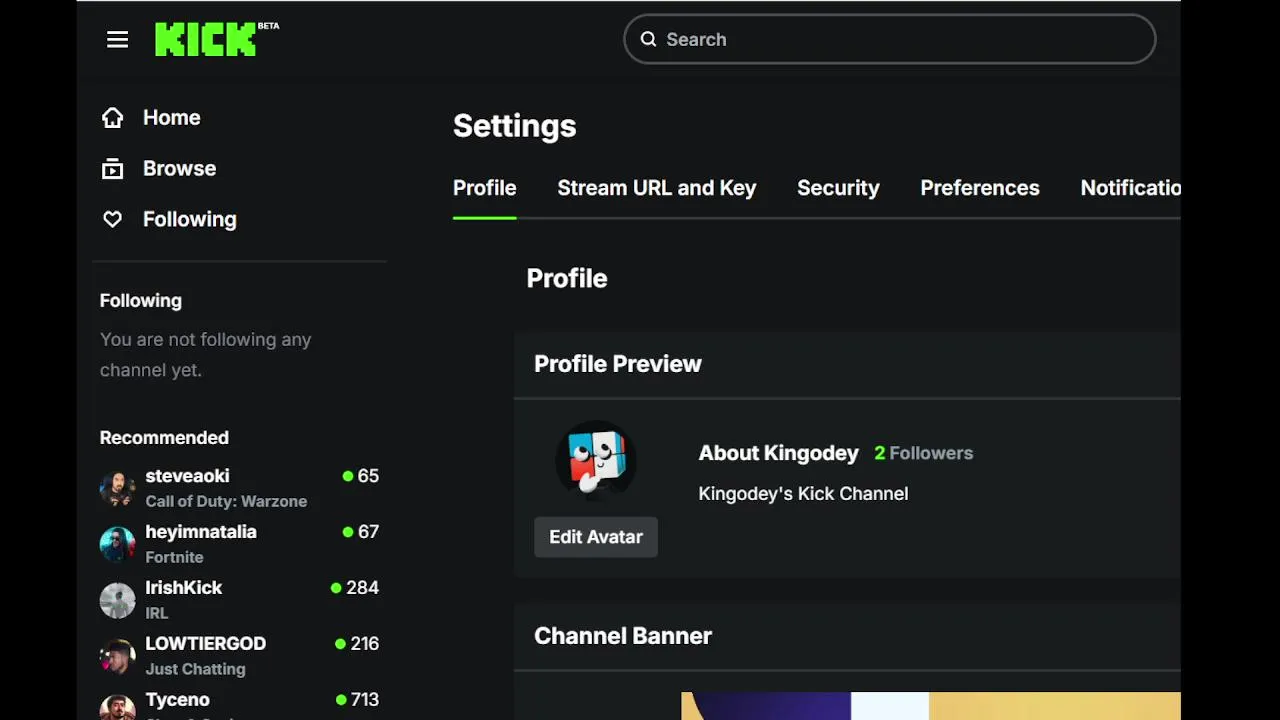
Task: Open the Security tab
Action: click(838, 188)
